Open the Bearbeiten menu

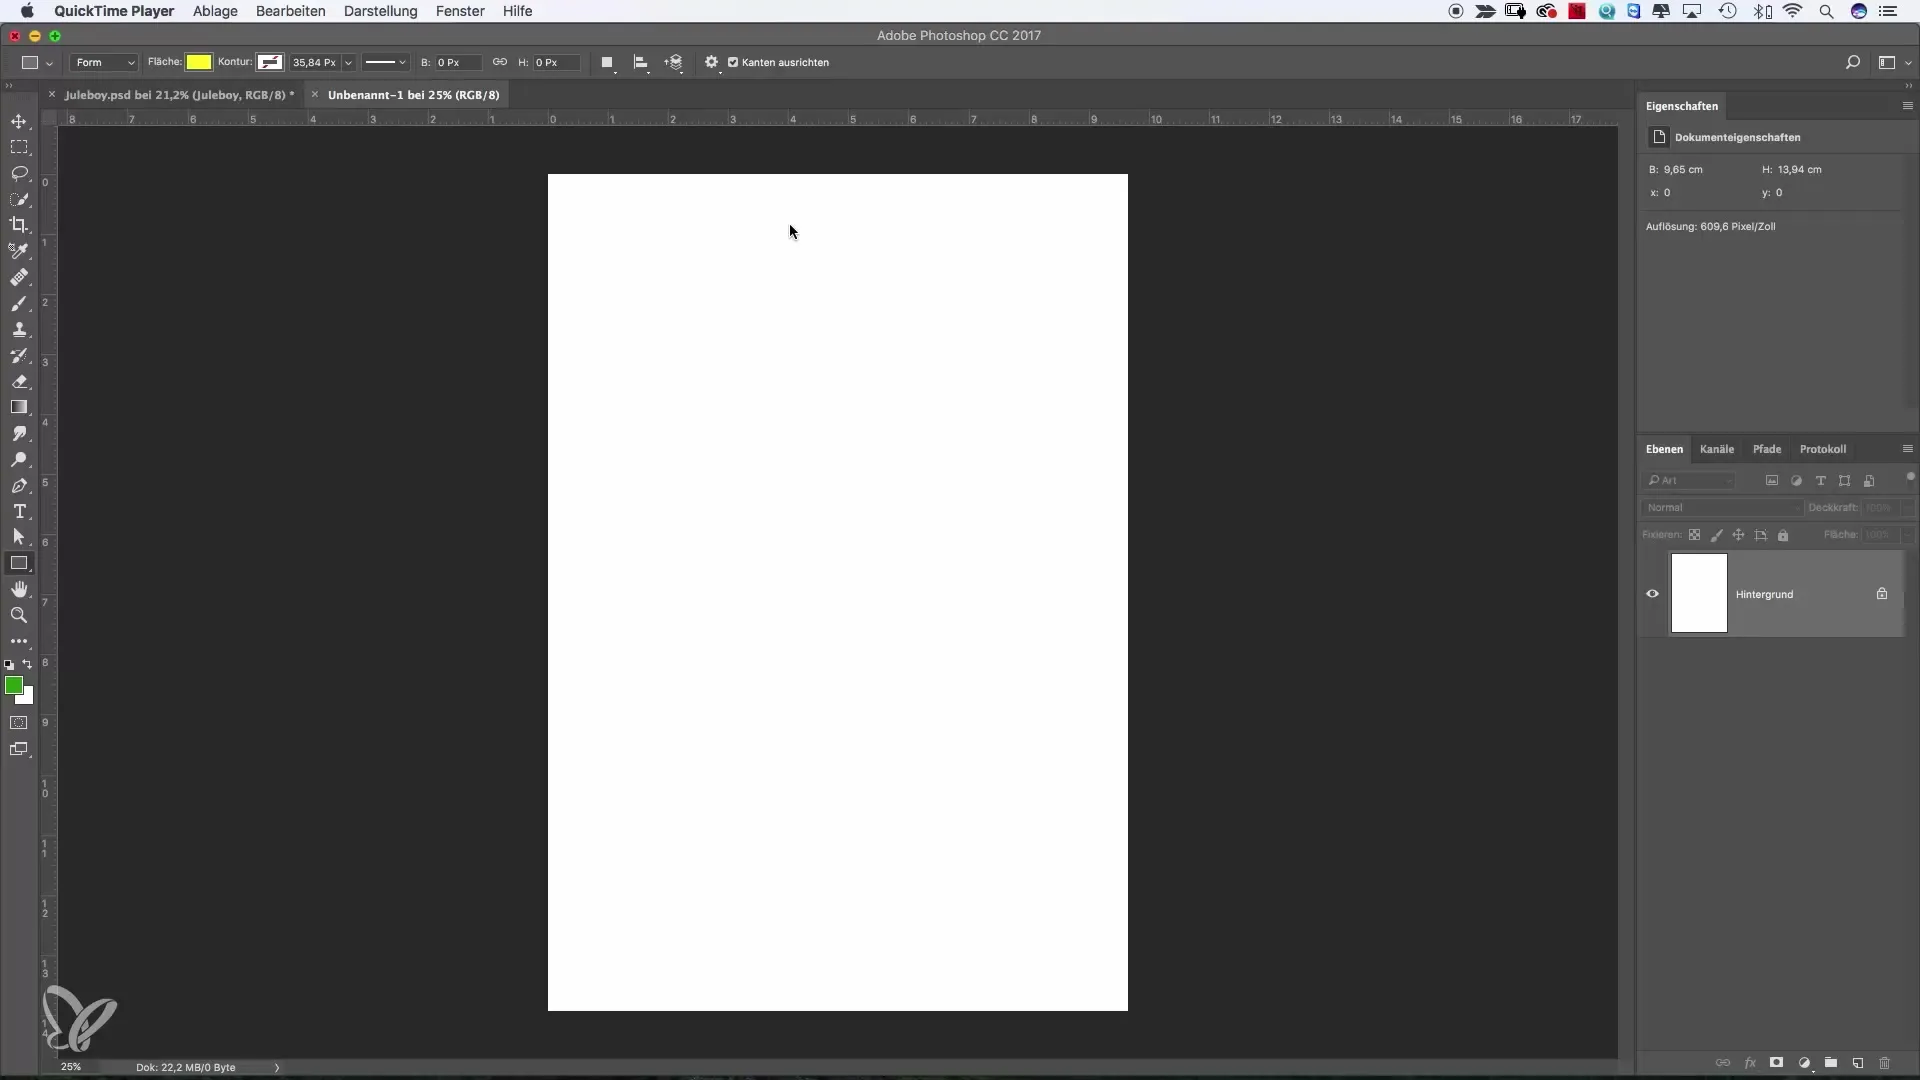[291, 11]
